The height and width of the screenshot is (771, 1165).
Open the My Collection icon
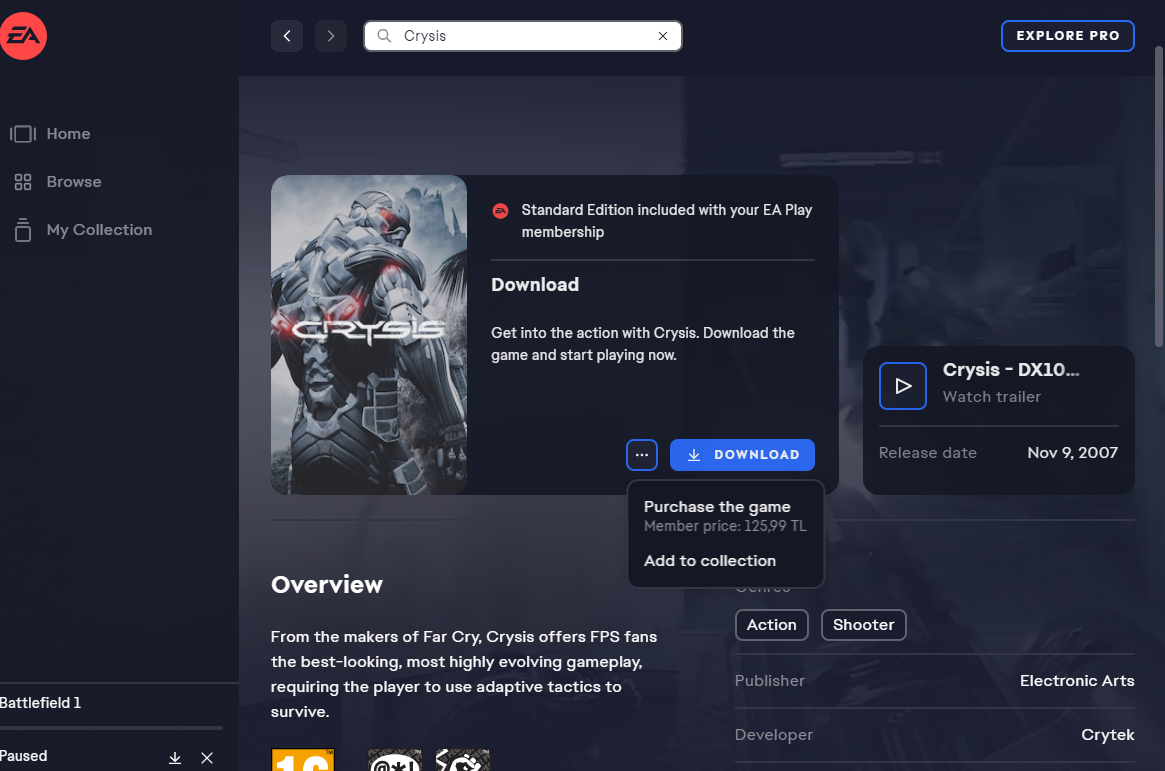(x=23, y=230)
